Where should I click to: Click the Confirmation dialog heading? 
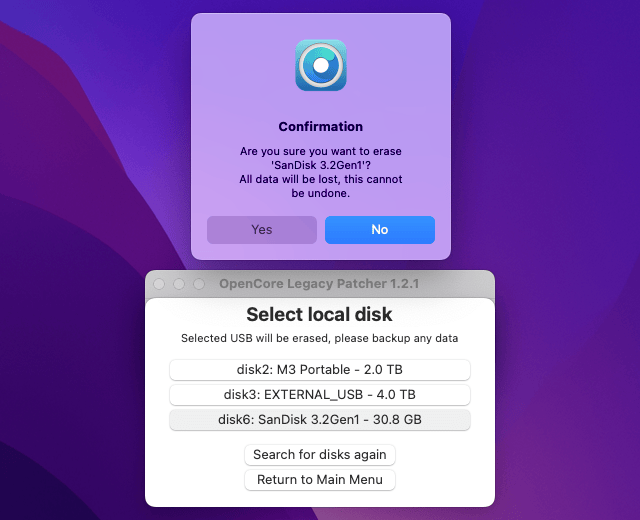coord(320,127)
